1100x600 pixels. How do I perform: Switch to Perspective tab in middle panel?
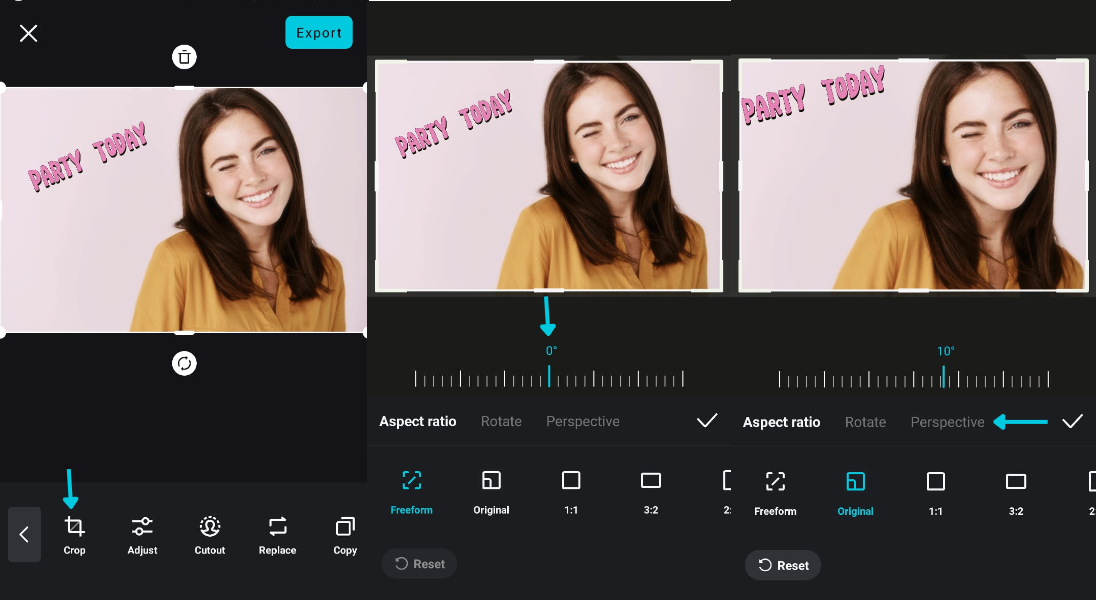point(583,421)
